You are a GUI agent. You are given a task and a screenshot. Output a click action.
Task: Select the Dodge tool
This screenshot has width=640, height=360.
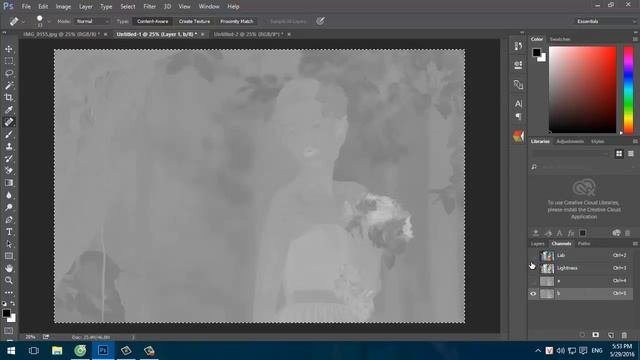coord(9,207)
